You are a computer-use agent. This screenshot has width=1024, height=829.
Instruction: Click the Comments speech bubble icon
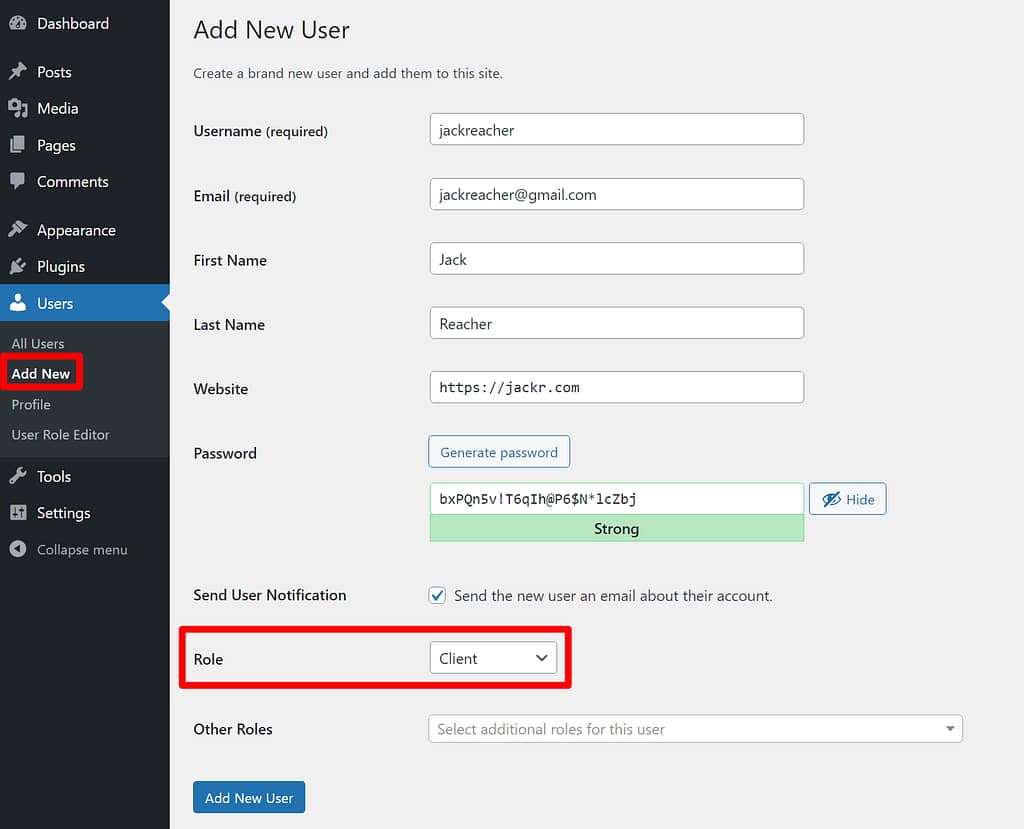pos(18,181)
